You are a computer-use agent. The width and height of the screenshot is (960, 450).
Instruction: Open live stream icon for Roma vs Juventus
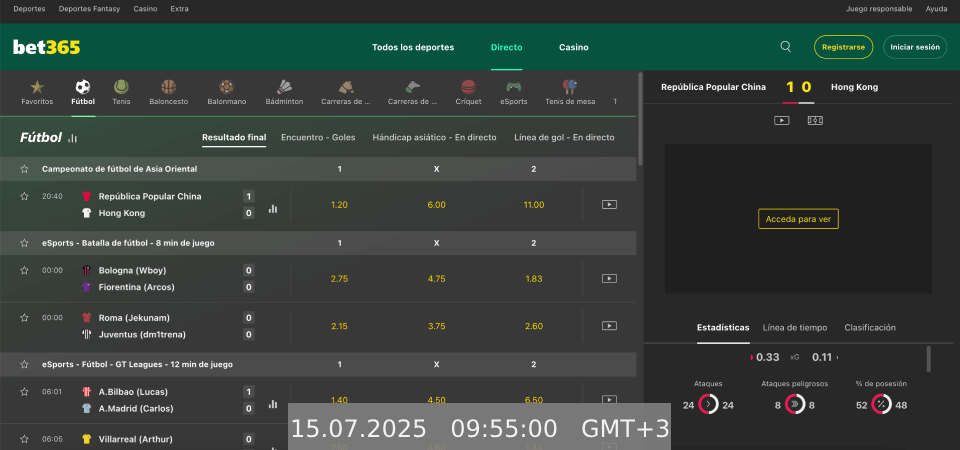pos(609,326)
